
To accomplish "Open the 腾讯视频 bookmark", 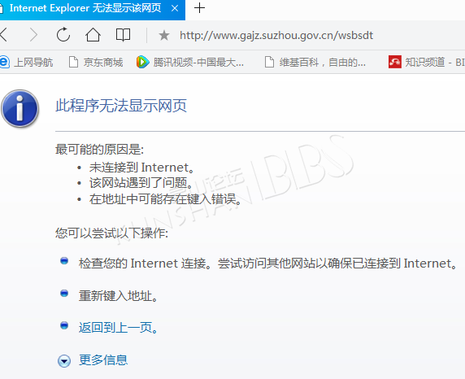I will [x=190, y=62].
